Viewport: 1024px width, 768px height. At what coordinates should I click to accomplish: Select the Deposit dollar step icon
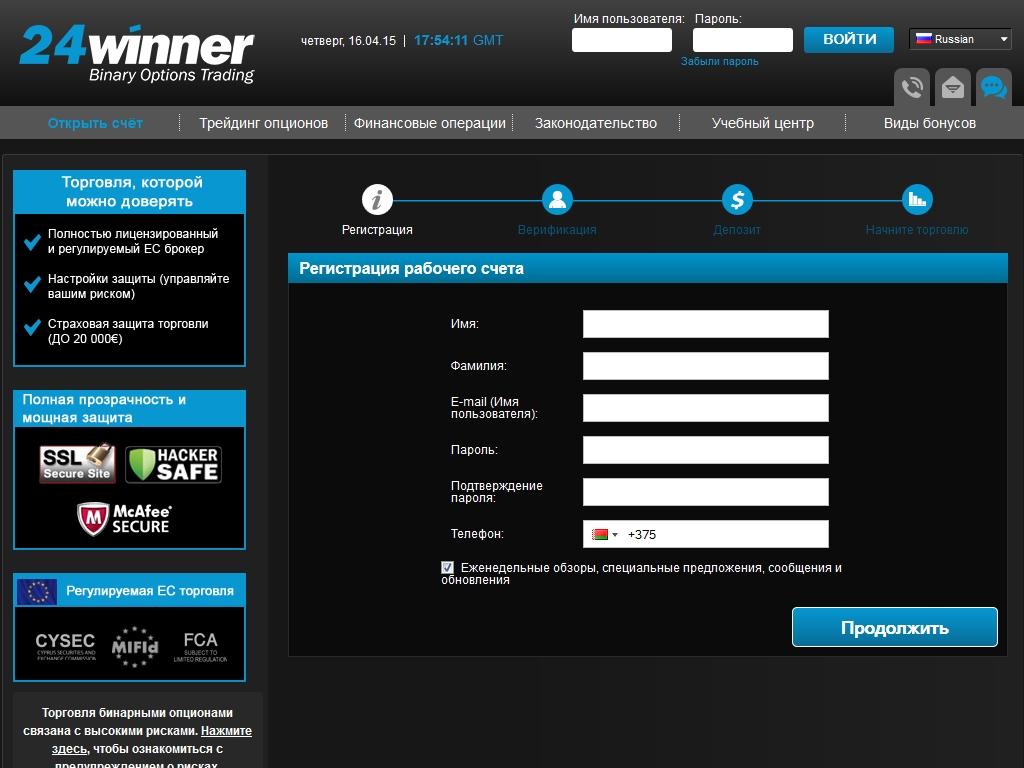pos(737,200)
